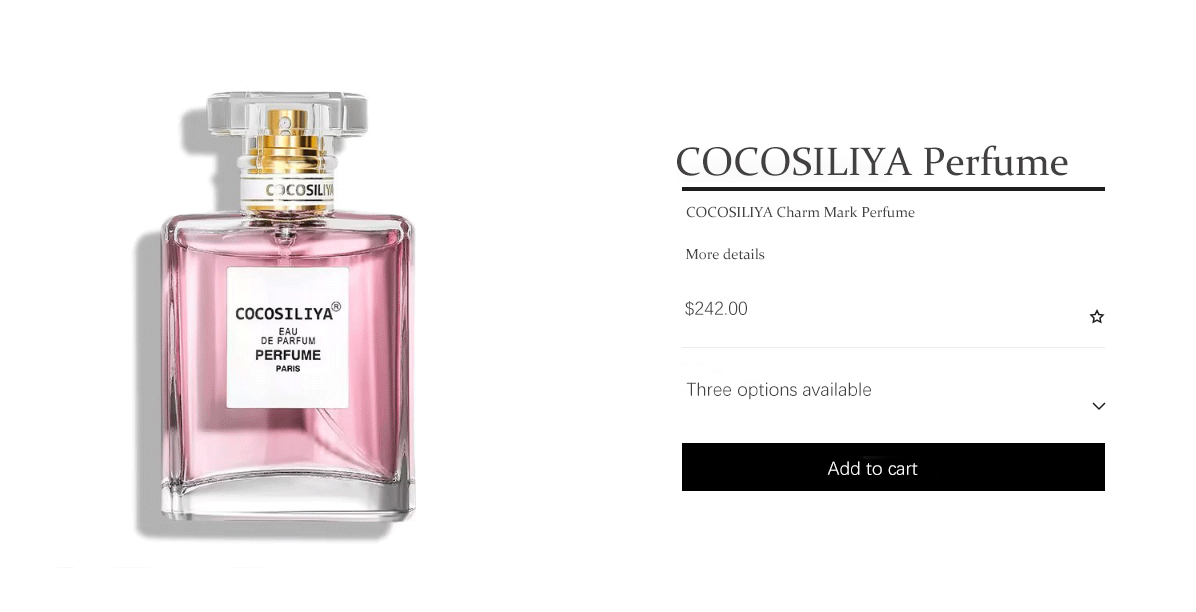Click the COCOSILIYA Perfume product title
Viewport: 1196px width, 612px height.
click(x=872, y=162)
